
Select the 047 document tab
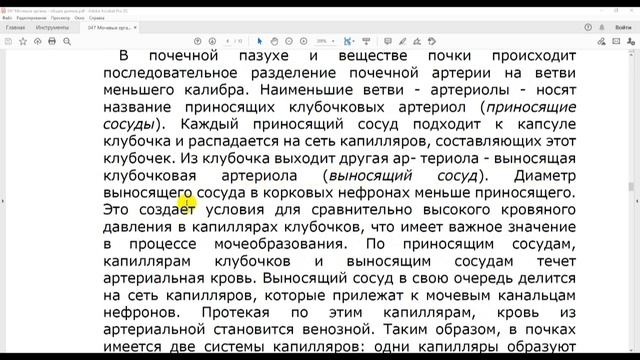[x=109, y=28]
